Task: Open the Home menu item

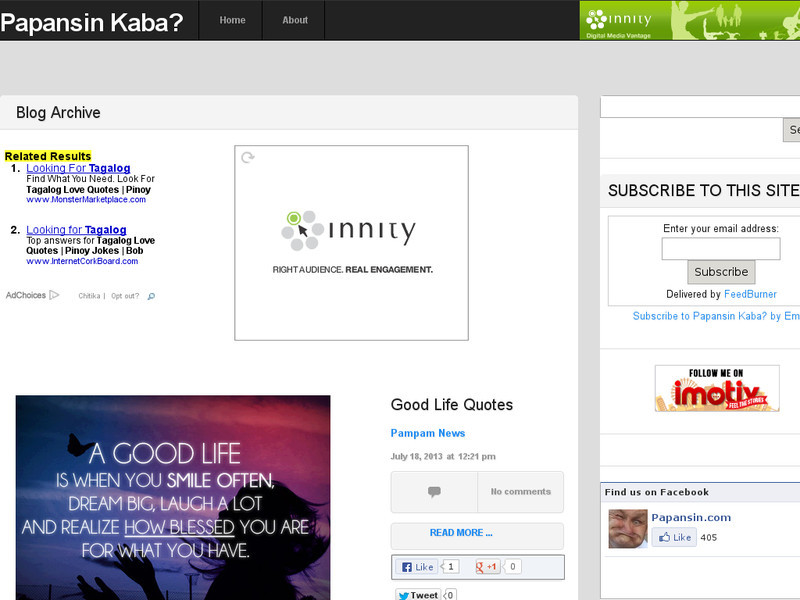Action: (232, 20)
